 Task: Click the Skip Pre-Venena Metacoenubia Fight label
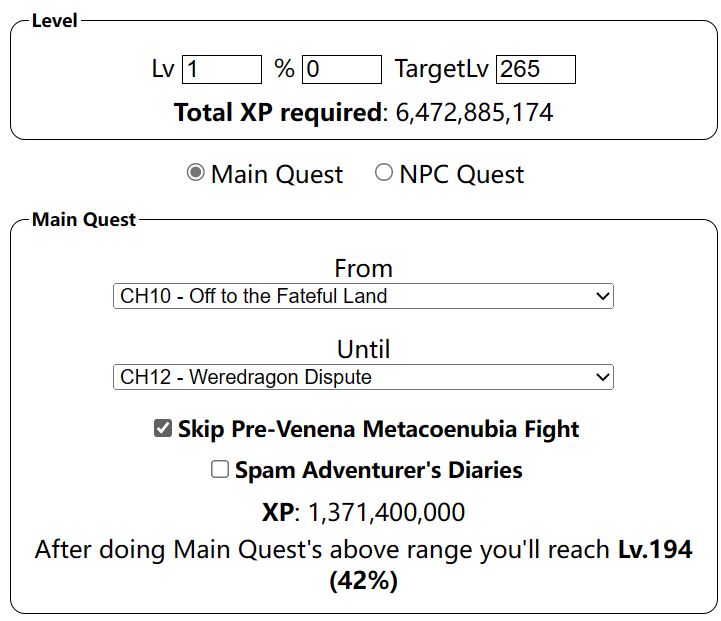tap(378, 430)
